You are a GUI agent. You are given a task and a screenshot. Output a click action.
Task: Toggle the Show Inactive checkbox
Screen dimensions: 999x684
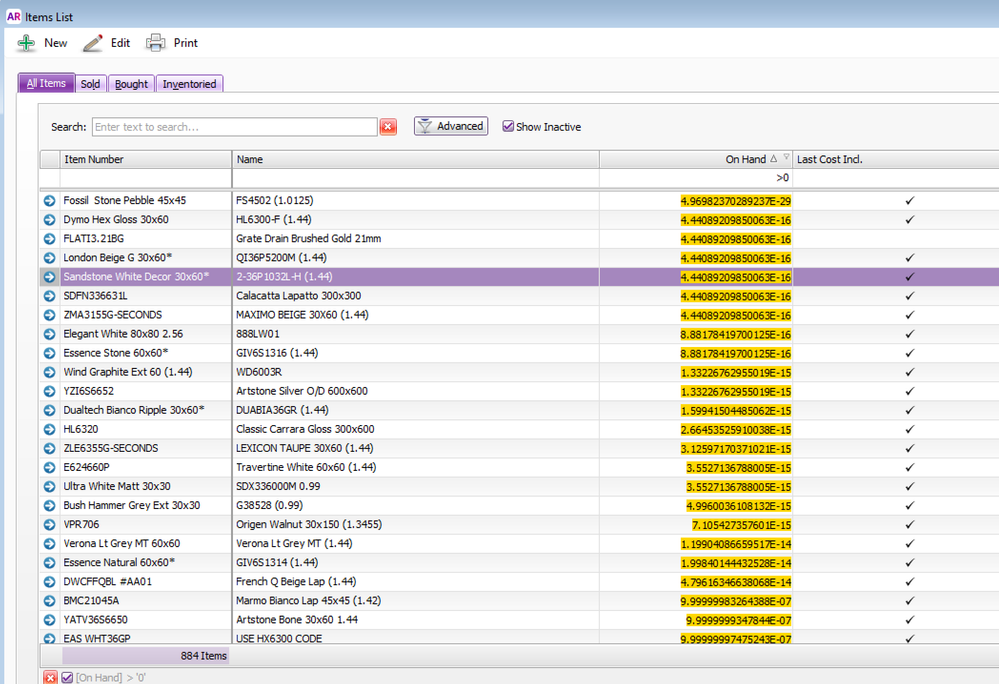[x=508, y=127]
